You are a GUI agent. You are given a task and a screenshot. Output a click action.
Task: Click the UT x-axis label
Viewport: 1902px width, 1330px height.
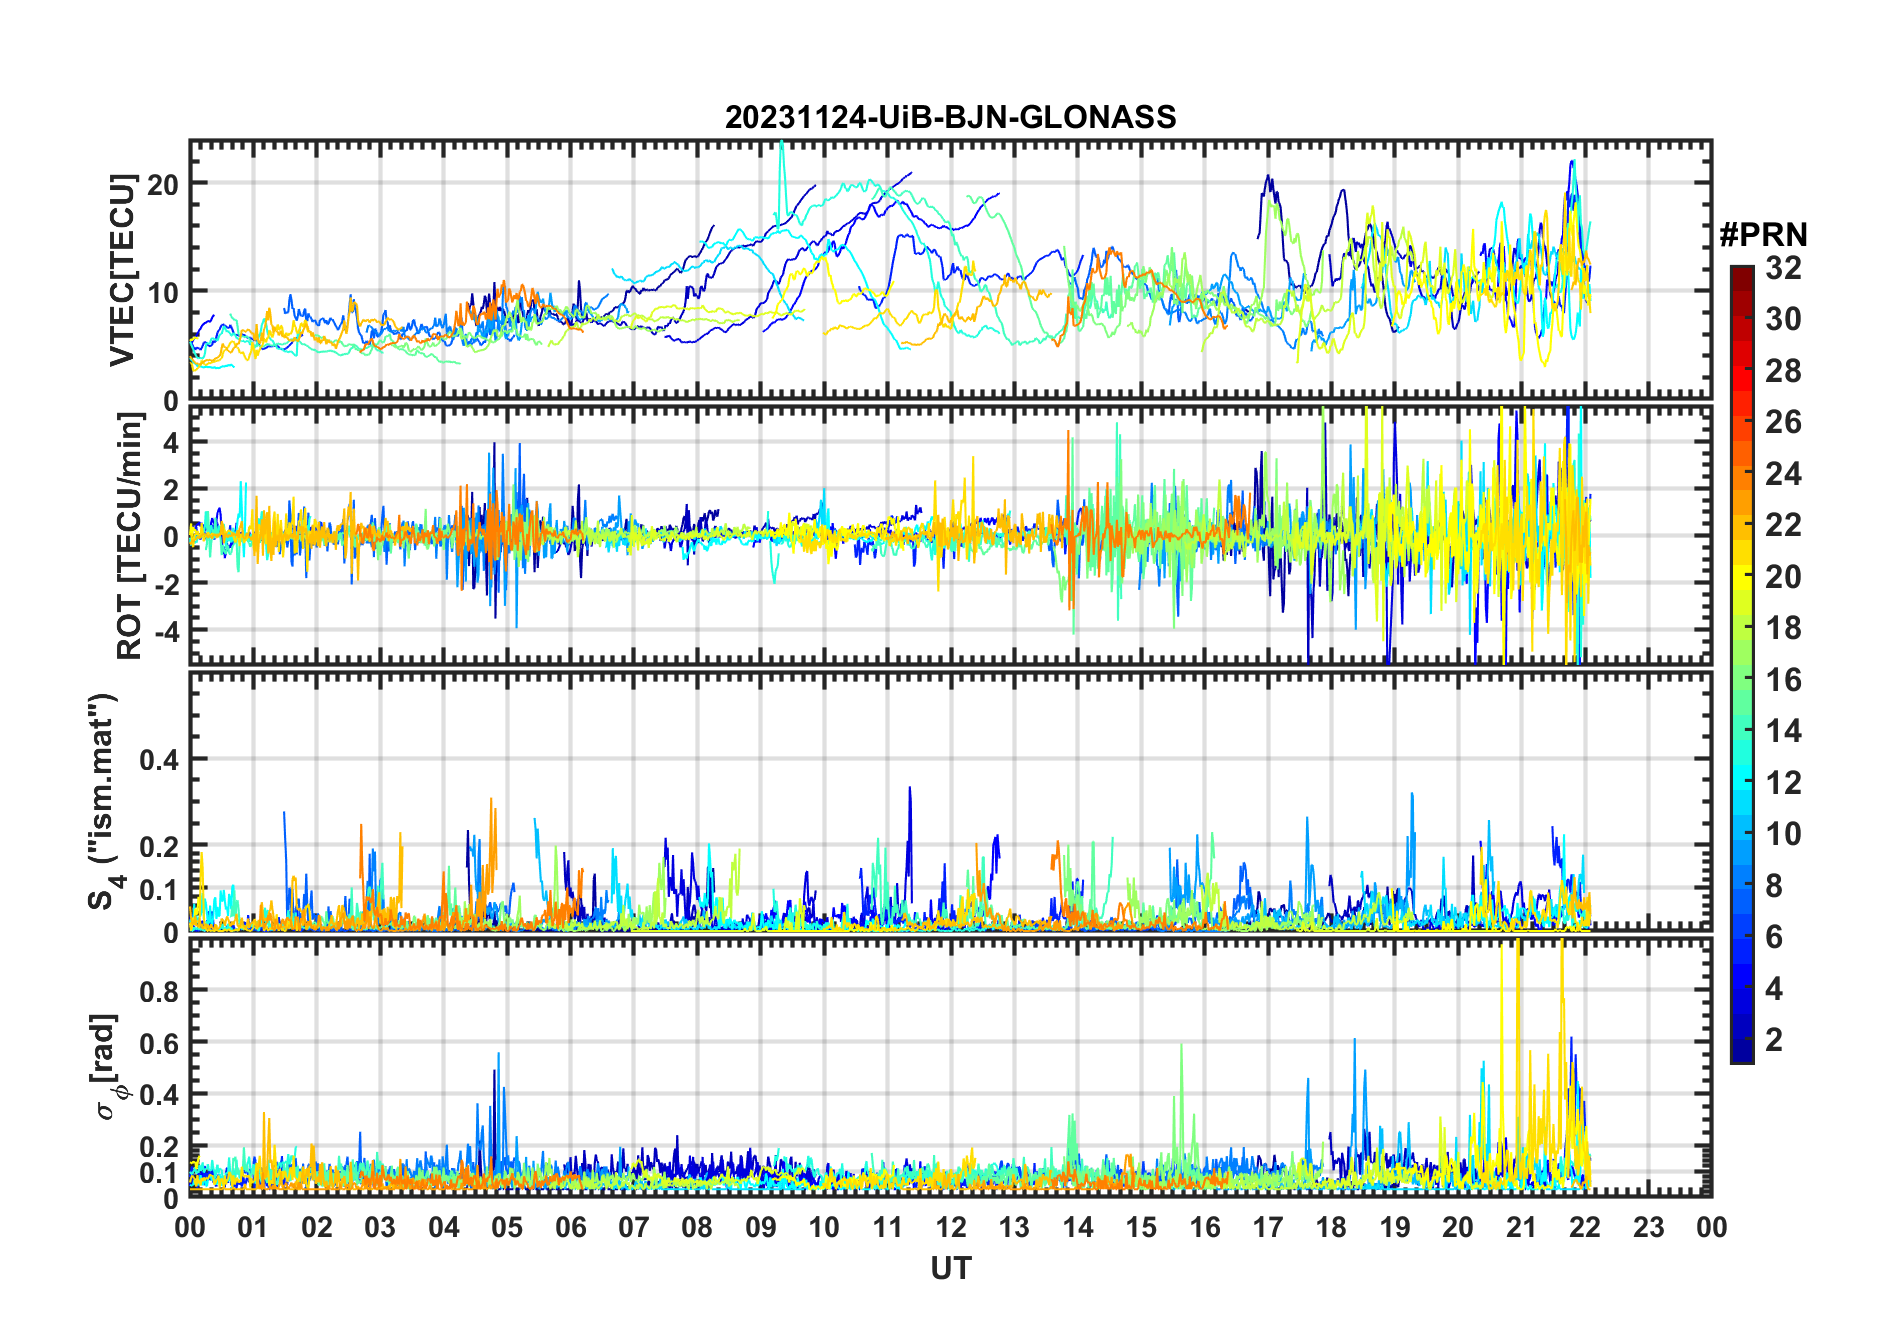[x=950, y=1268]
